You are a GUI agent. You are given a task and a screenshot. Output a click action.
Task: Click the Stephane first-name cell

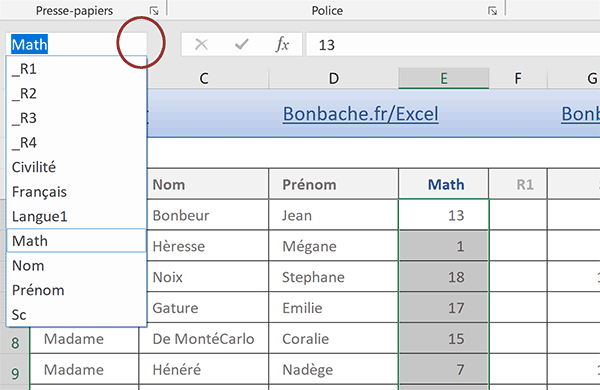tap(333, 277)
